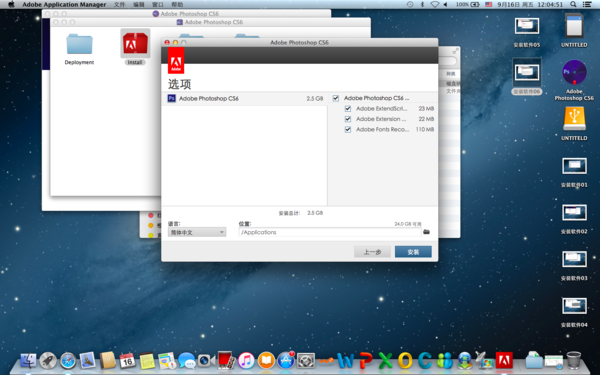Launch the green X Excel app in the Dock
Viewport: 600px width, 375px height.
click(x=385, y=360)
